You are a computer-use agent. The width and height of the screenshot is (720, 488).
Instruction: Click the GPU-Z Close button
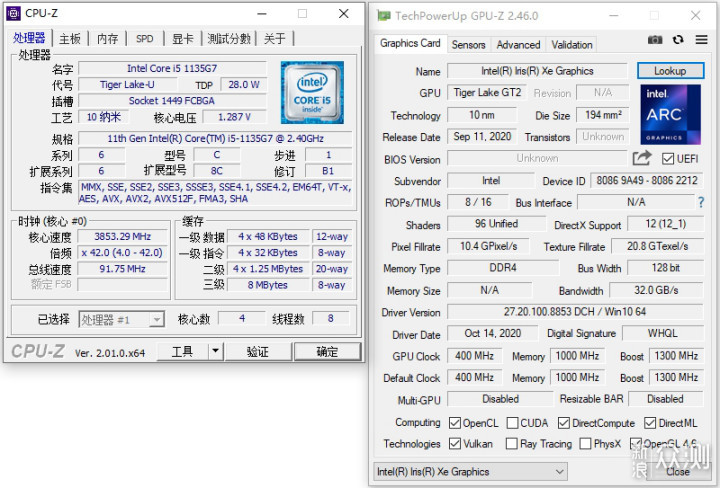click(678, 471)
